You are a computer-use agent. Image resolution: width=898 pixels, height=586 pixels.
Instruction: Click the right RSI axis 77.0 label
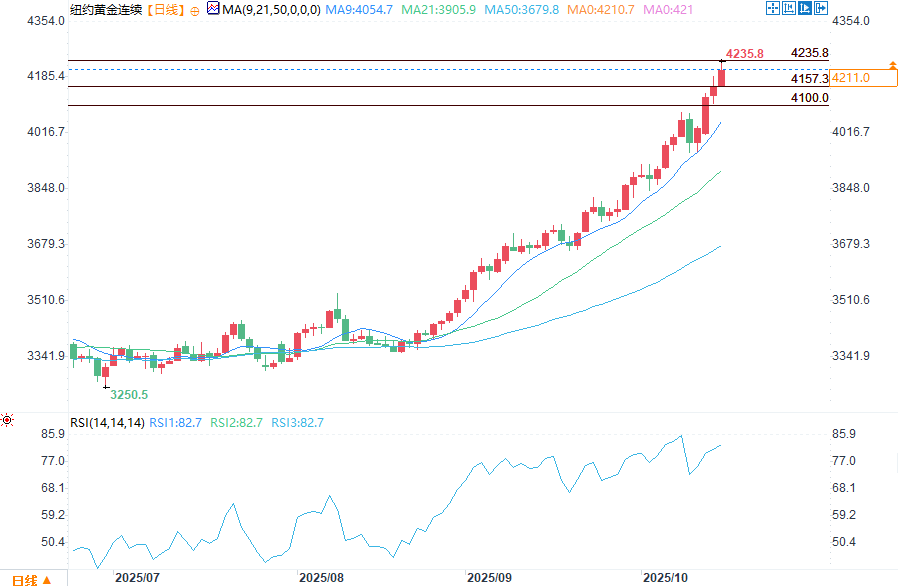pyautogui.click(x=844, y=461)
